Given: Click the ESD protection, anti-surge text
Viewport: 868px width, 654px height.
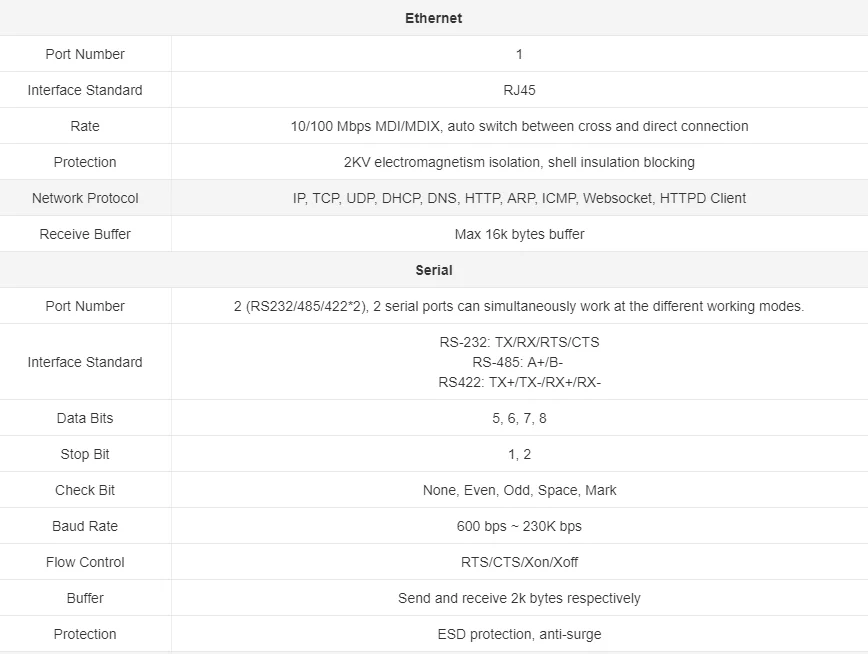Looking at the screenshot, I should coord(519,634).
